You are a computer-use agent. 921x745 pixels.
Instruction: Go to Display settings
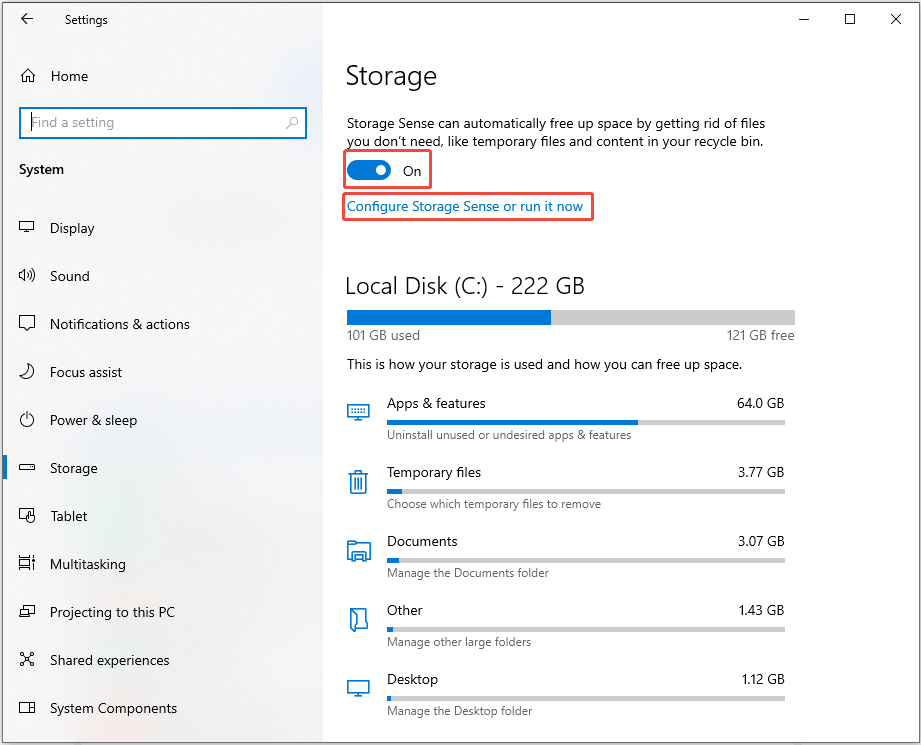pyautogui.click(x=72, y=228)
